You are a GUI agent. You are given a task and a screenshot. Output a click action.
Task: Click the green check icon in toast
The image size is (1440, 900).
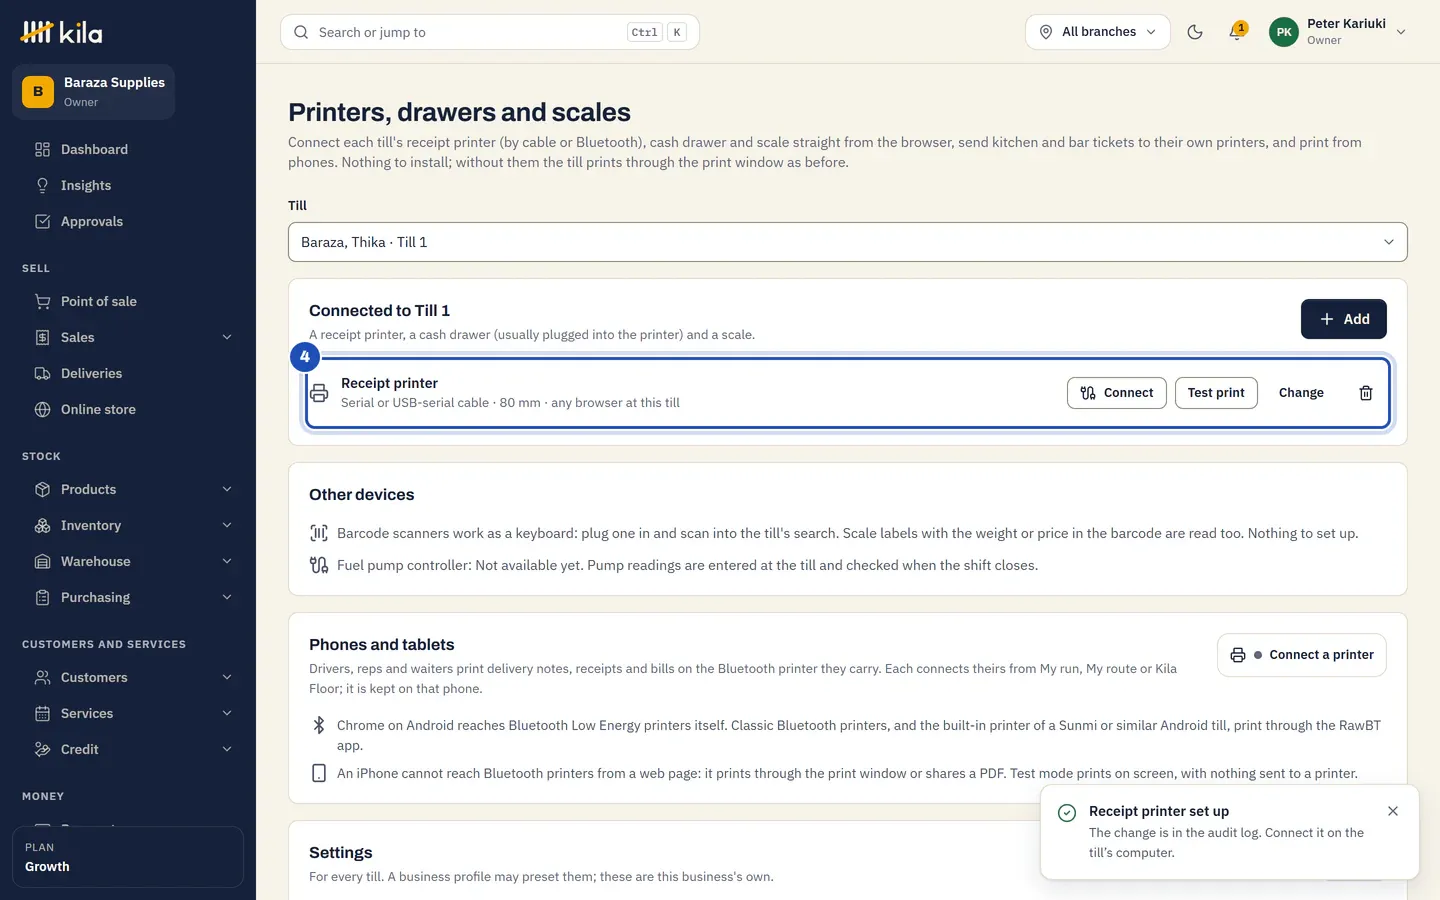1067,813
